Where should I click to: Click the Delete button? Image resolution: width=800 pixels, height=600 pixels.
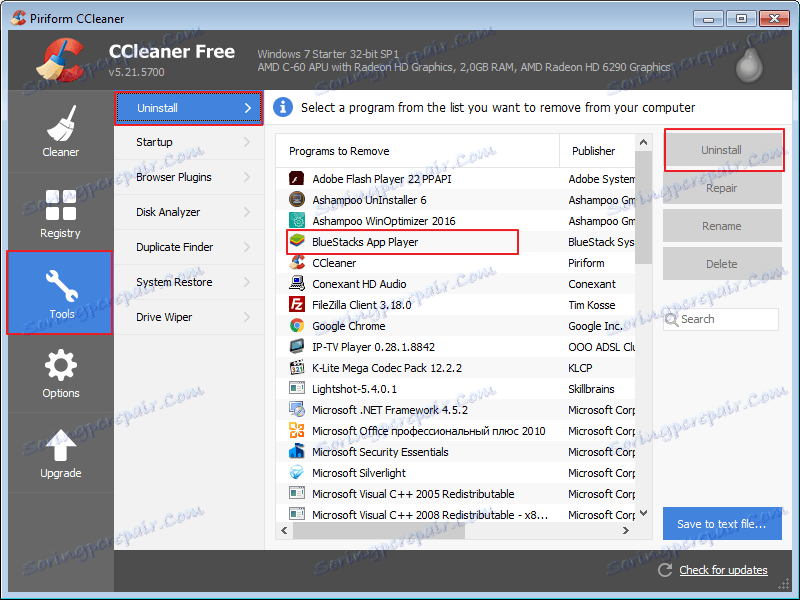tap(722, 264)
